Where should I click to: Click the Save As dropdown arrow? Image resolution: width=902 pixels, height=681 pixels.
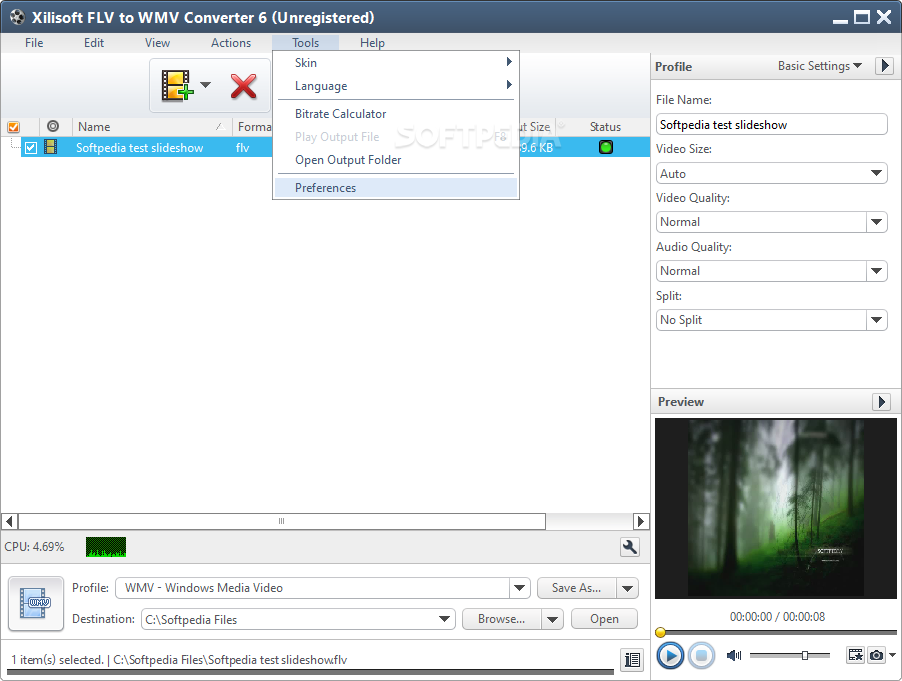pos(628,588)
